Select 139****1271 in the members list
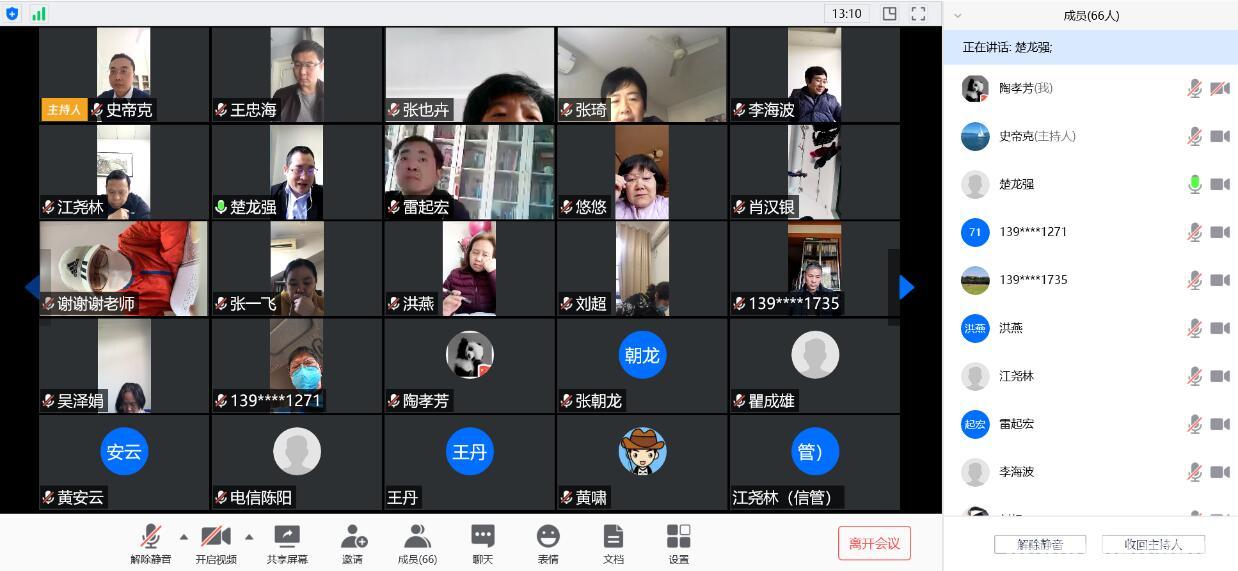Image resolution: width=1238 pixels, height=571 pixels. point(1032,232)
